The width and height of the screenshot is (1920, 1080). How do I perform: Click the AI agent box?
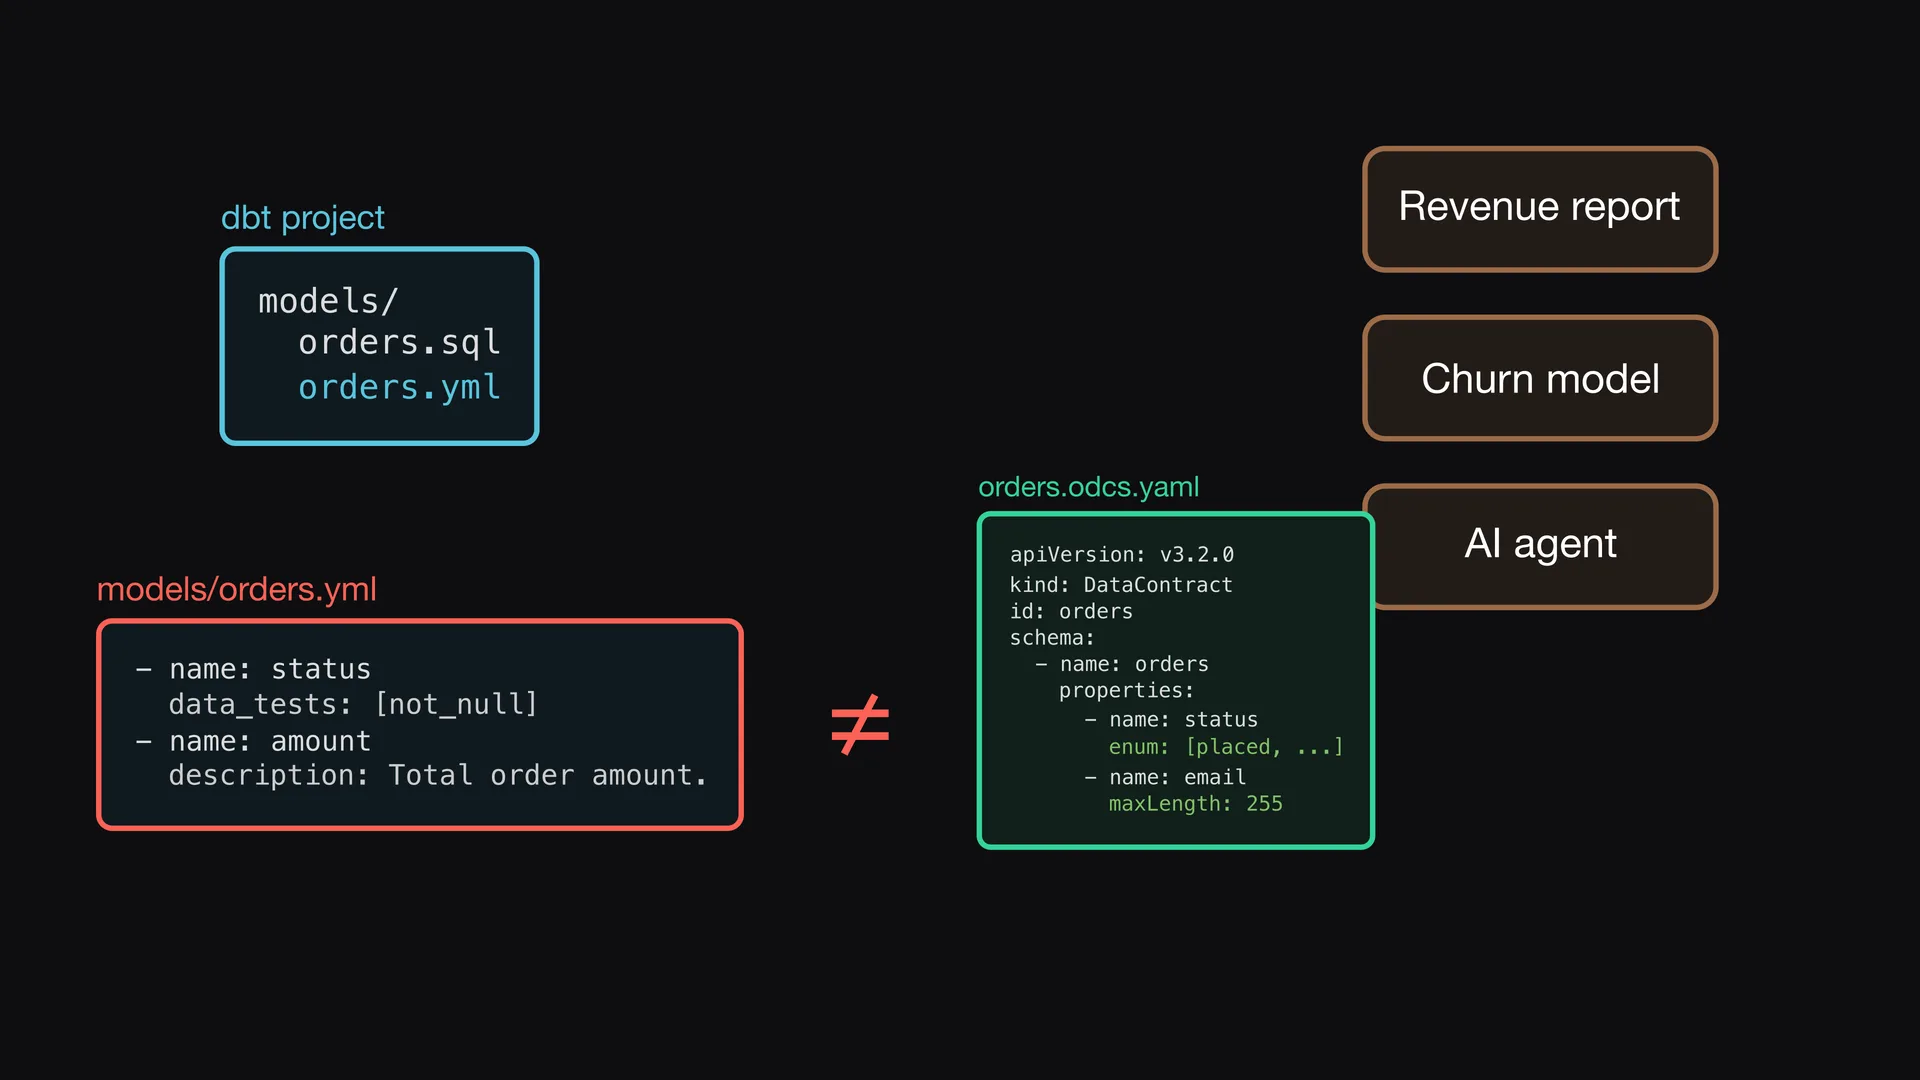click(x=1546, y=546)
